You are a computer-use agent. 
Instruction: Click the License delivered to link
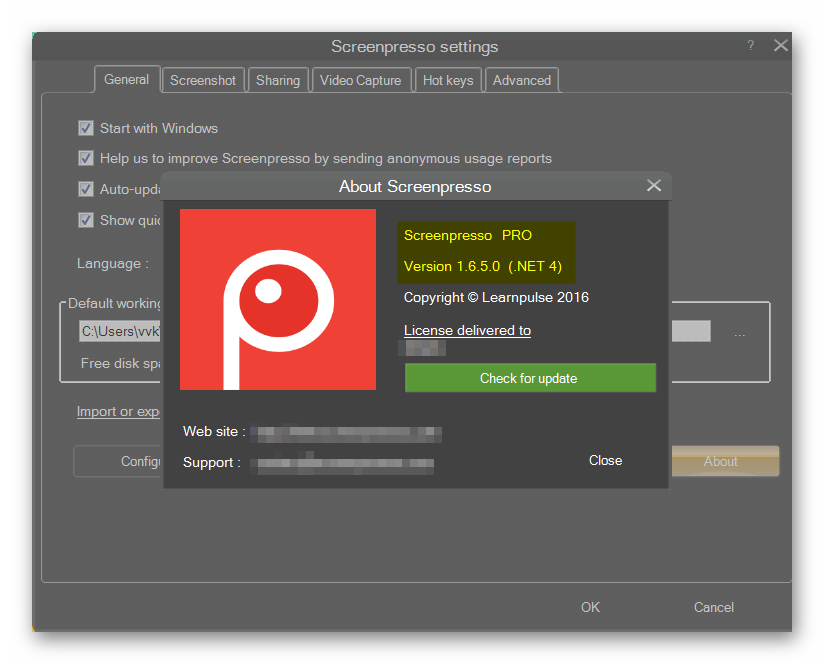pyautogui.click(x=467, y=330)
